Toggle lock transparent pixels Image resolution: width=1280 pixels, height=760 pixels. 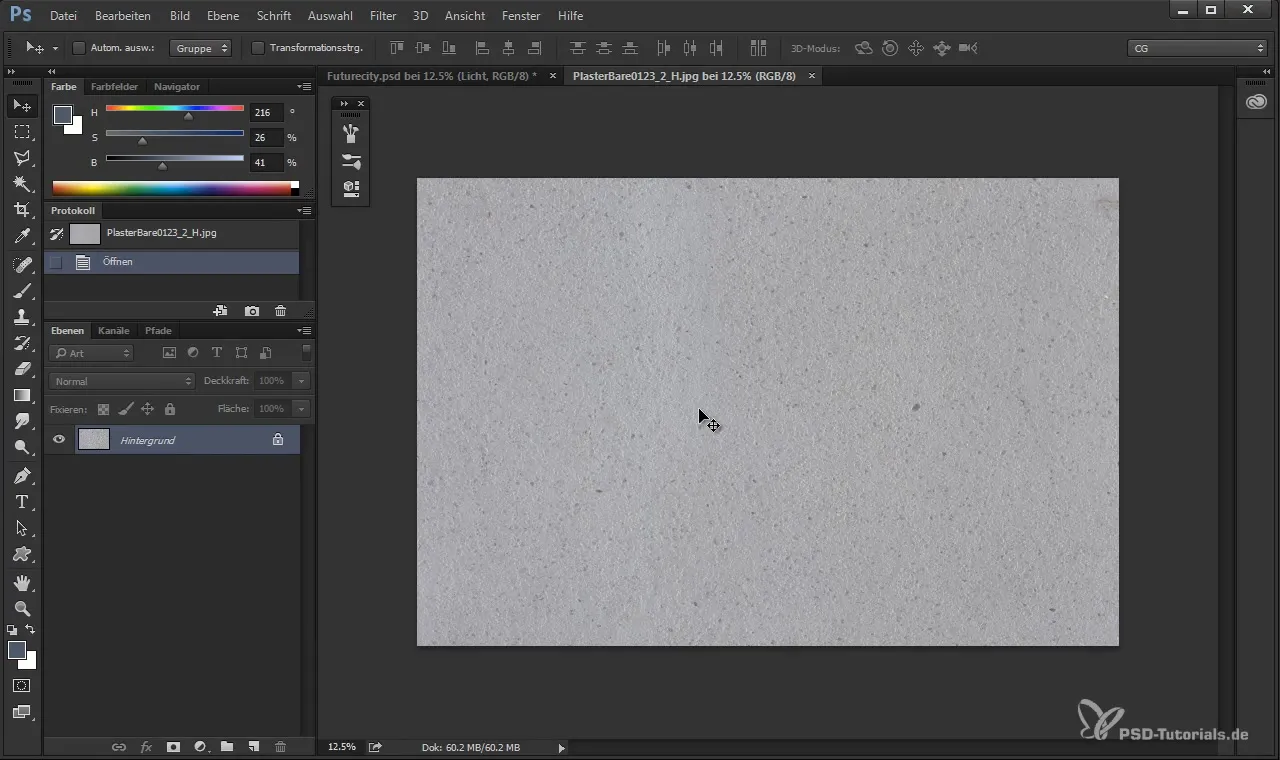pyautogui.click(x=103, y=409)
